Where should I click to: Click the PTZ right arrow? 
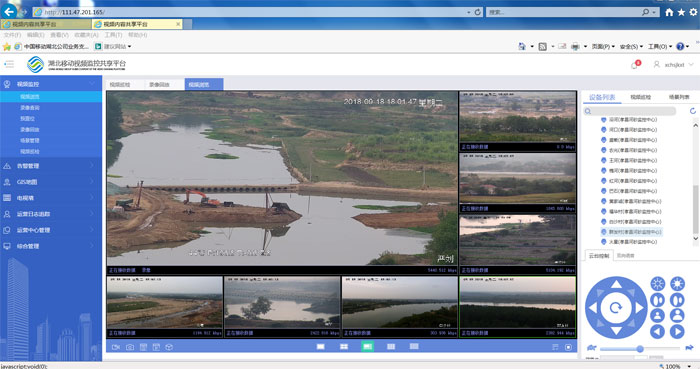(x=639, y=308)
